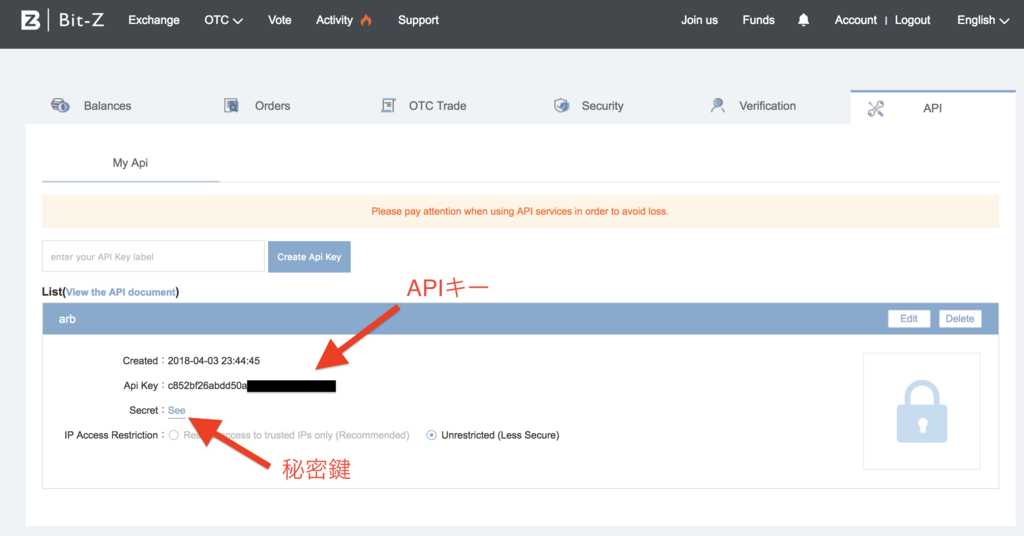Click Edit on the arb key
Screen dimensions: 1024x536
908,319
